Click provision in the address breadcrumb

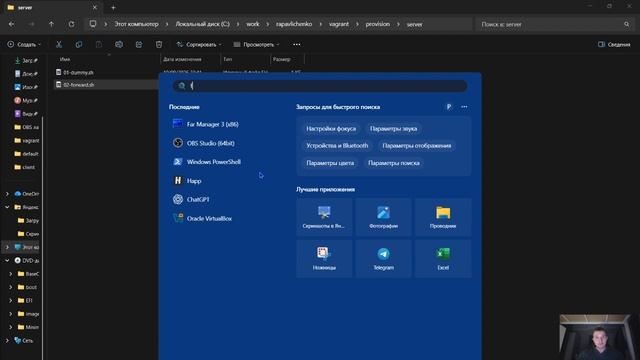pos(378,24)
